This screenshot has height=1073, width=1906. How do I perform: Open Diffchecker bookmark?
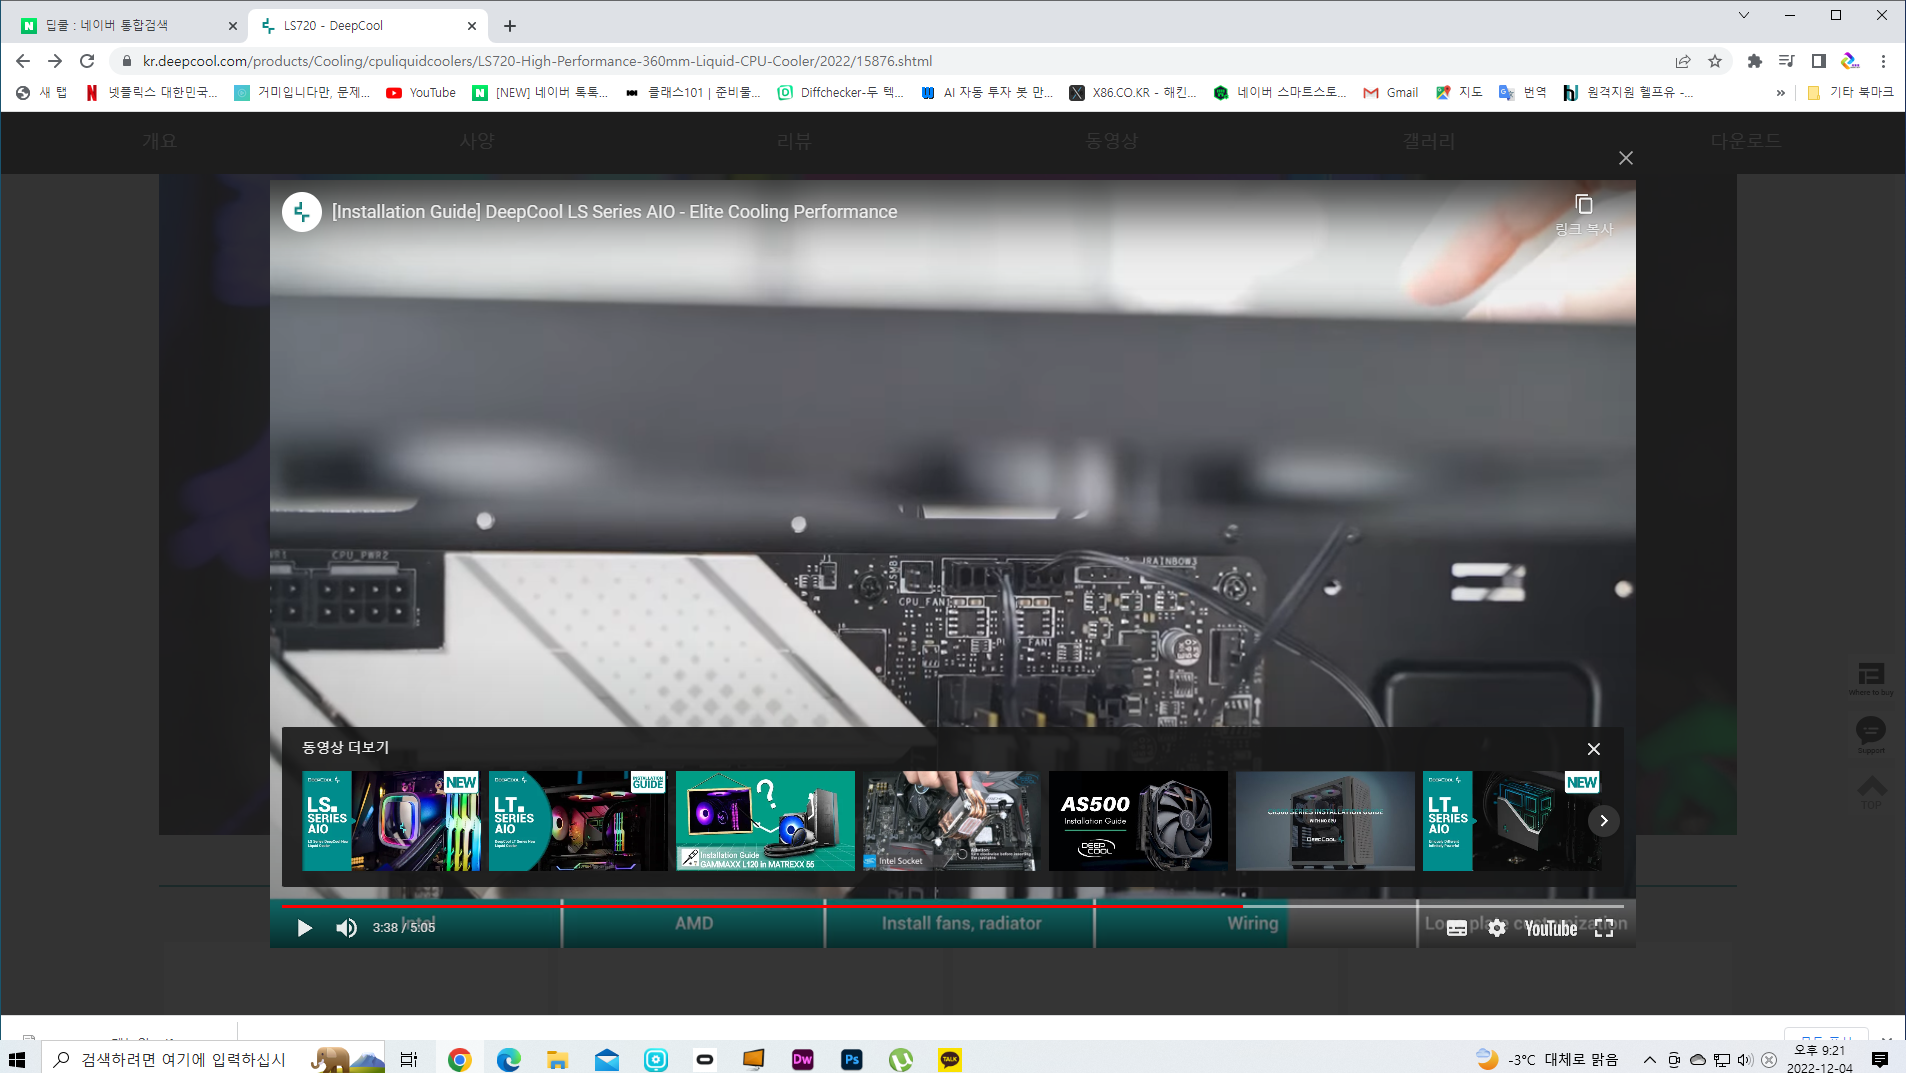pos(841,92)
